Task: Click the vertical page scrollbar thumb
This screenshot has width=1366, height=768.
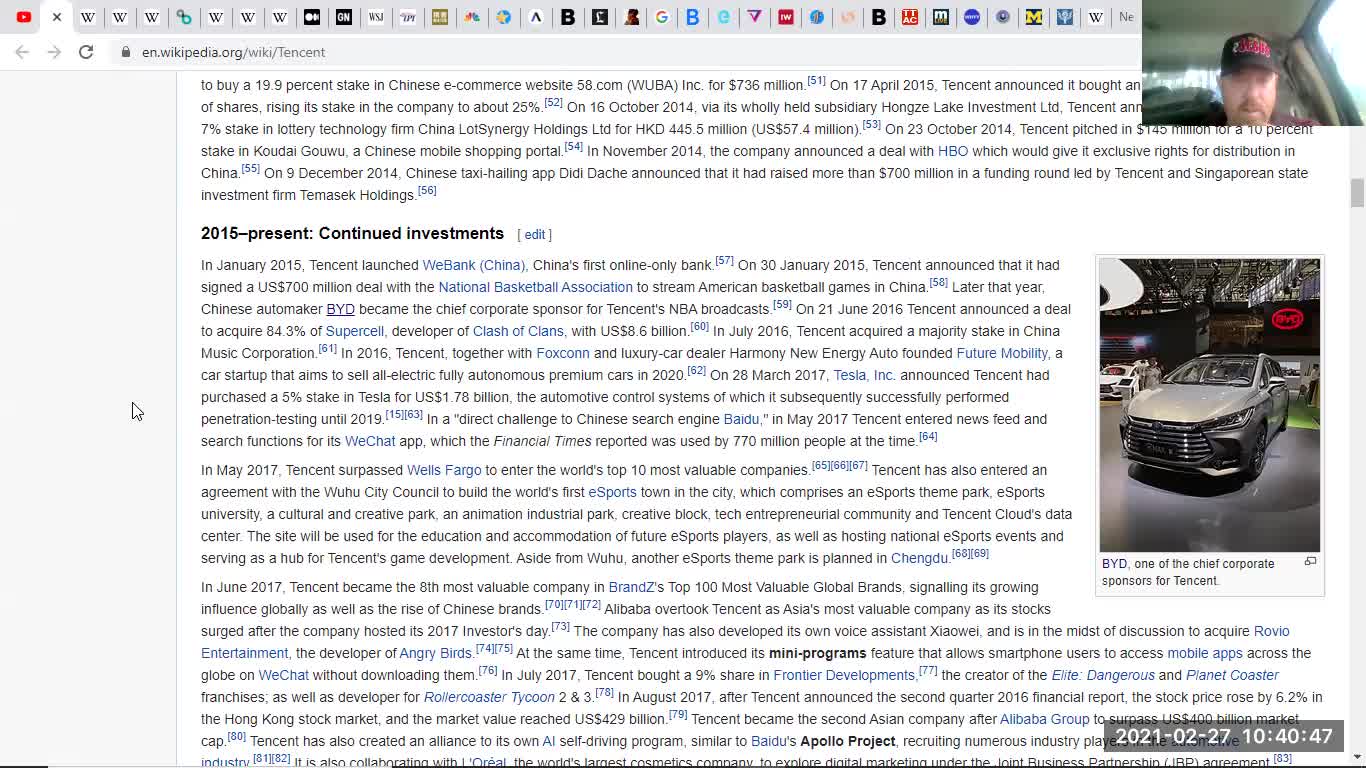Action: pos(1357,193)
